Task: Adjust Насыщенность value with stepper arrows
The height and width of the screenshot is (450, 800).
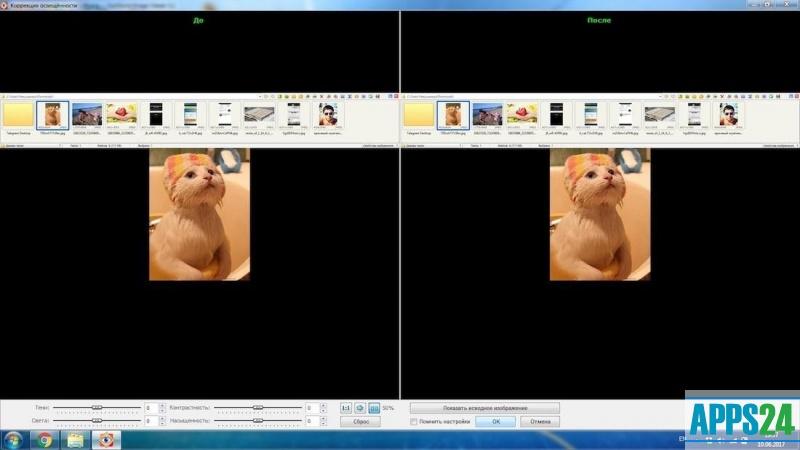Action: pyautogui.click(x=323, y=421)
